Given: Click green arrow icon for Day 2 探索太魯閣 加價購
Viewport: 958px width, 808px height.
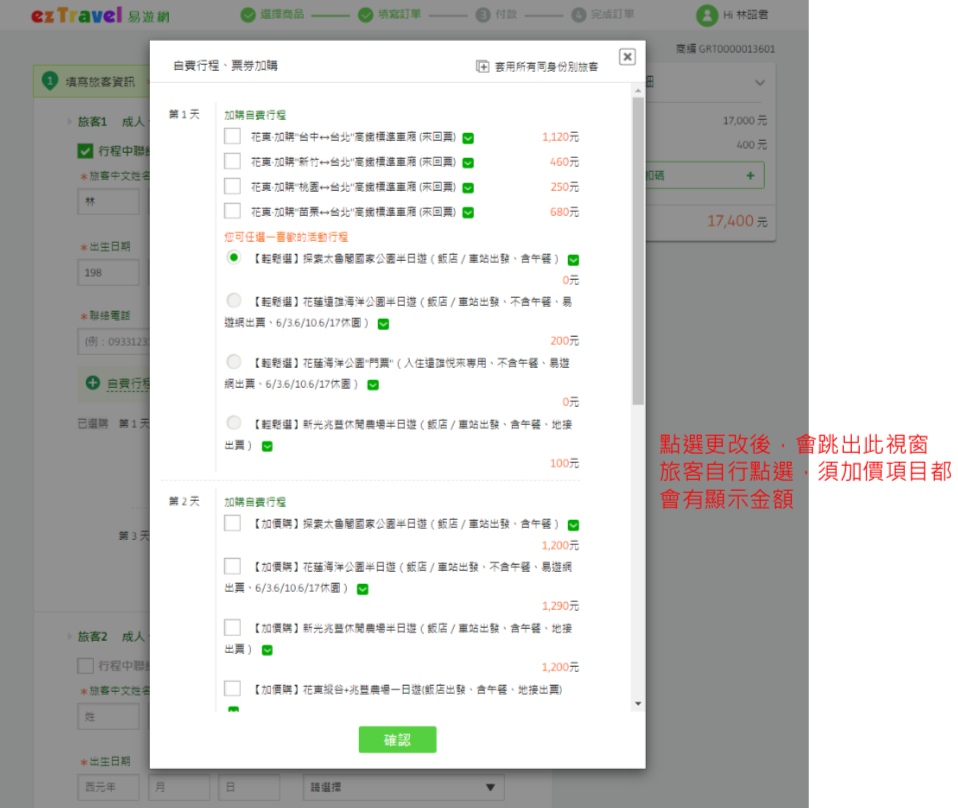Looking at the screenshot, I should tap(574, 525).
